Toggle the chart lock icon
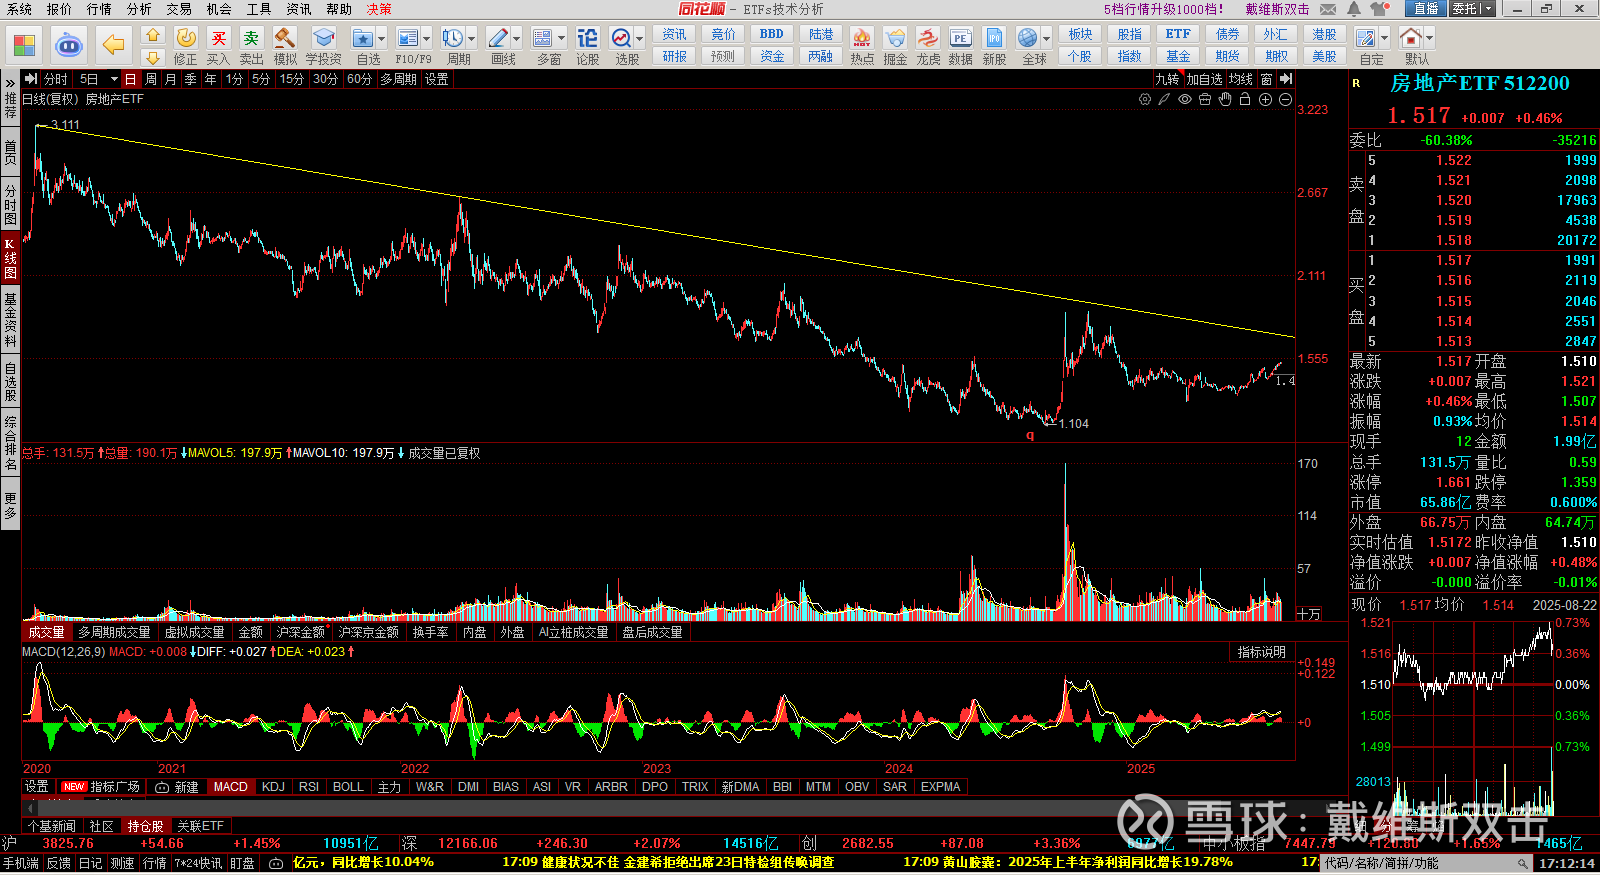Screen dimensions: 1600x875 point(1245,99)
